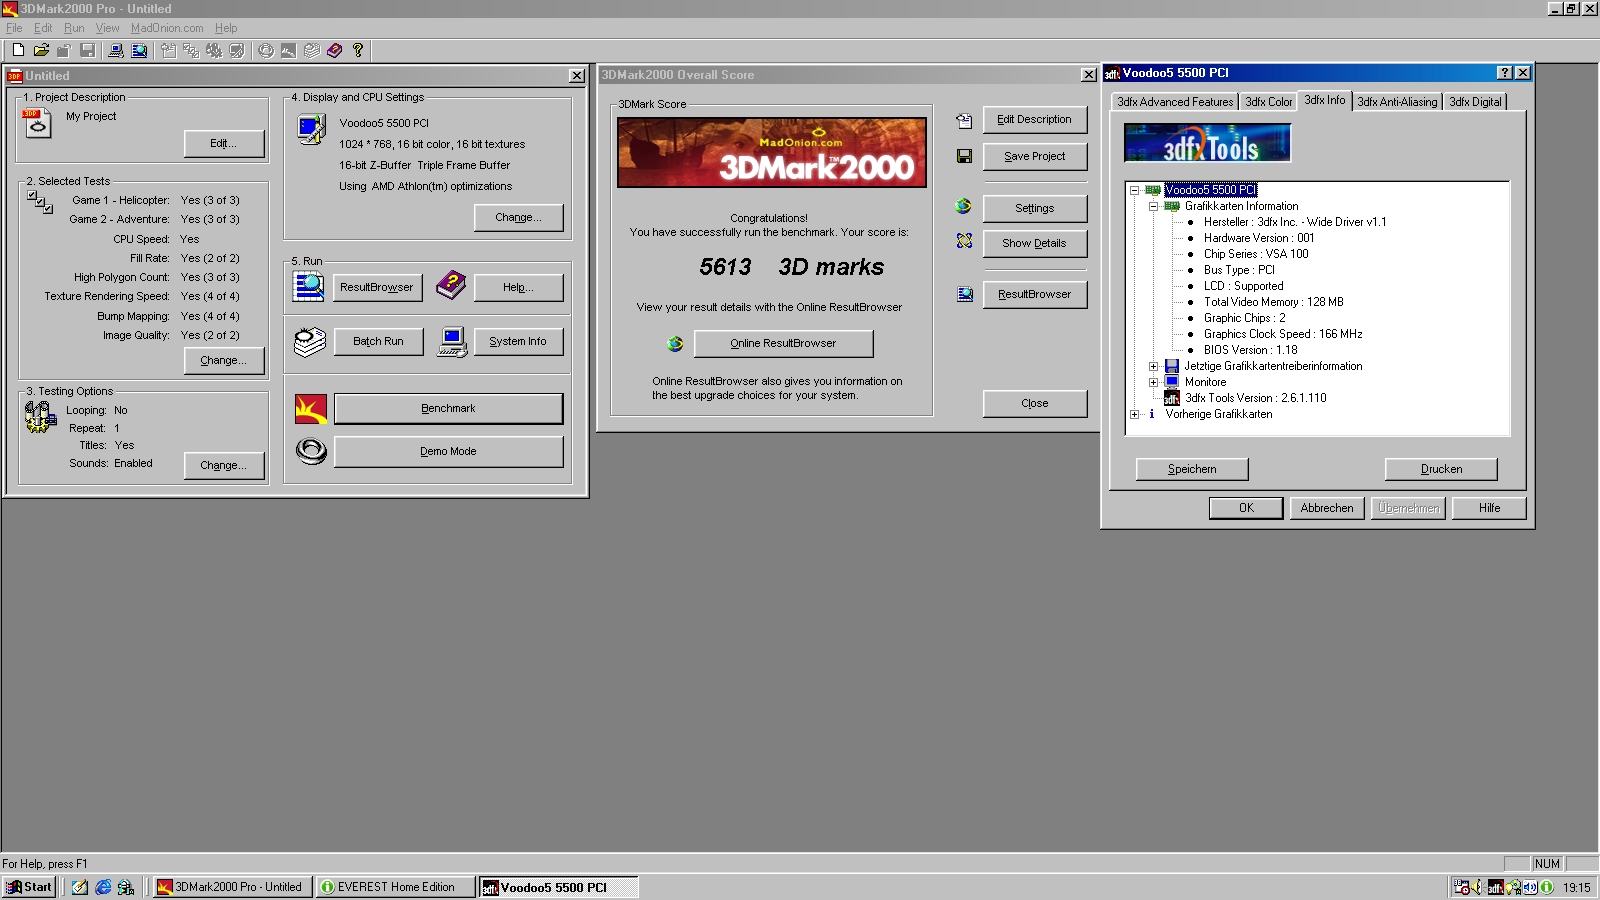
Task: Click the Benchmark button
Action: (x=448, y=408)
